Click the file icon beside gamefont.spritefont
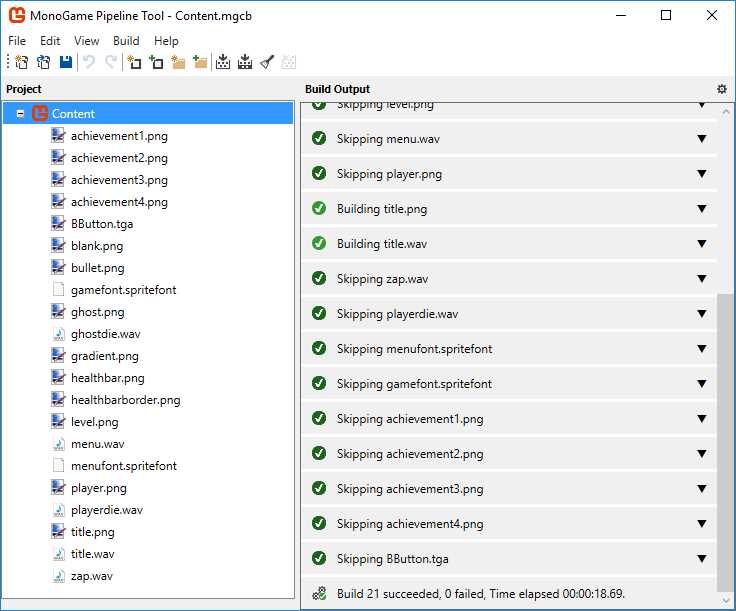 pos(58,290)
